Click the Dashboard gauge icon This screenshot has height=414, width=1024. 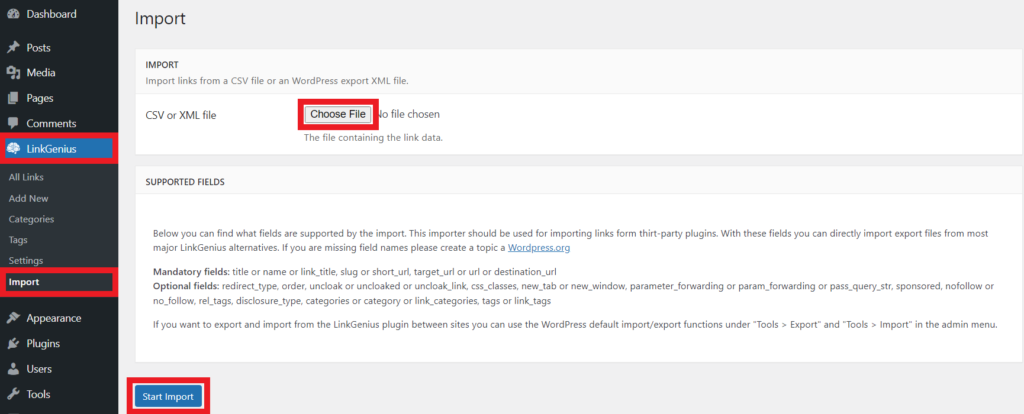[13, 14]
